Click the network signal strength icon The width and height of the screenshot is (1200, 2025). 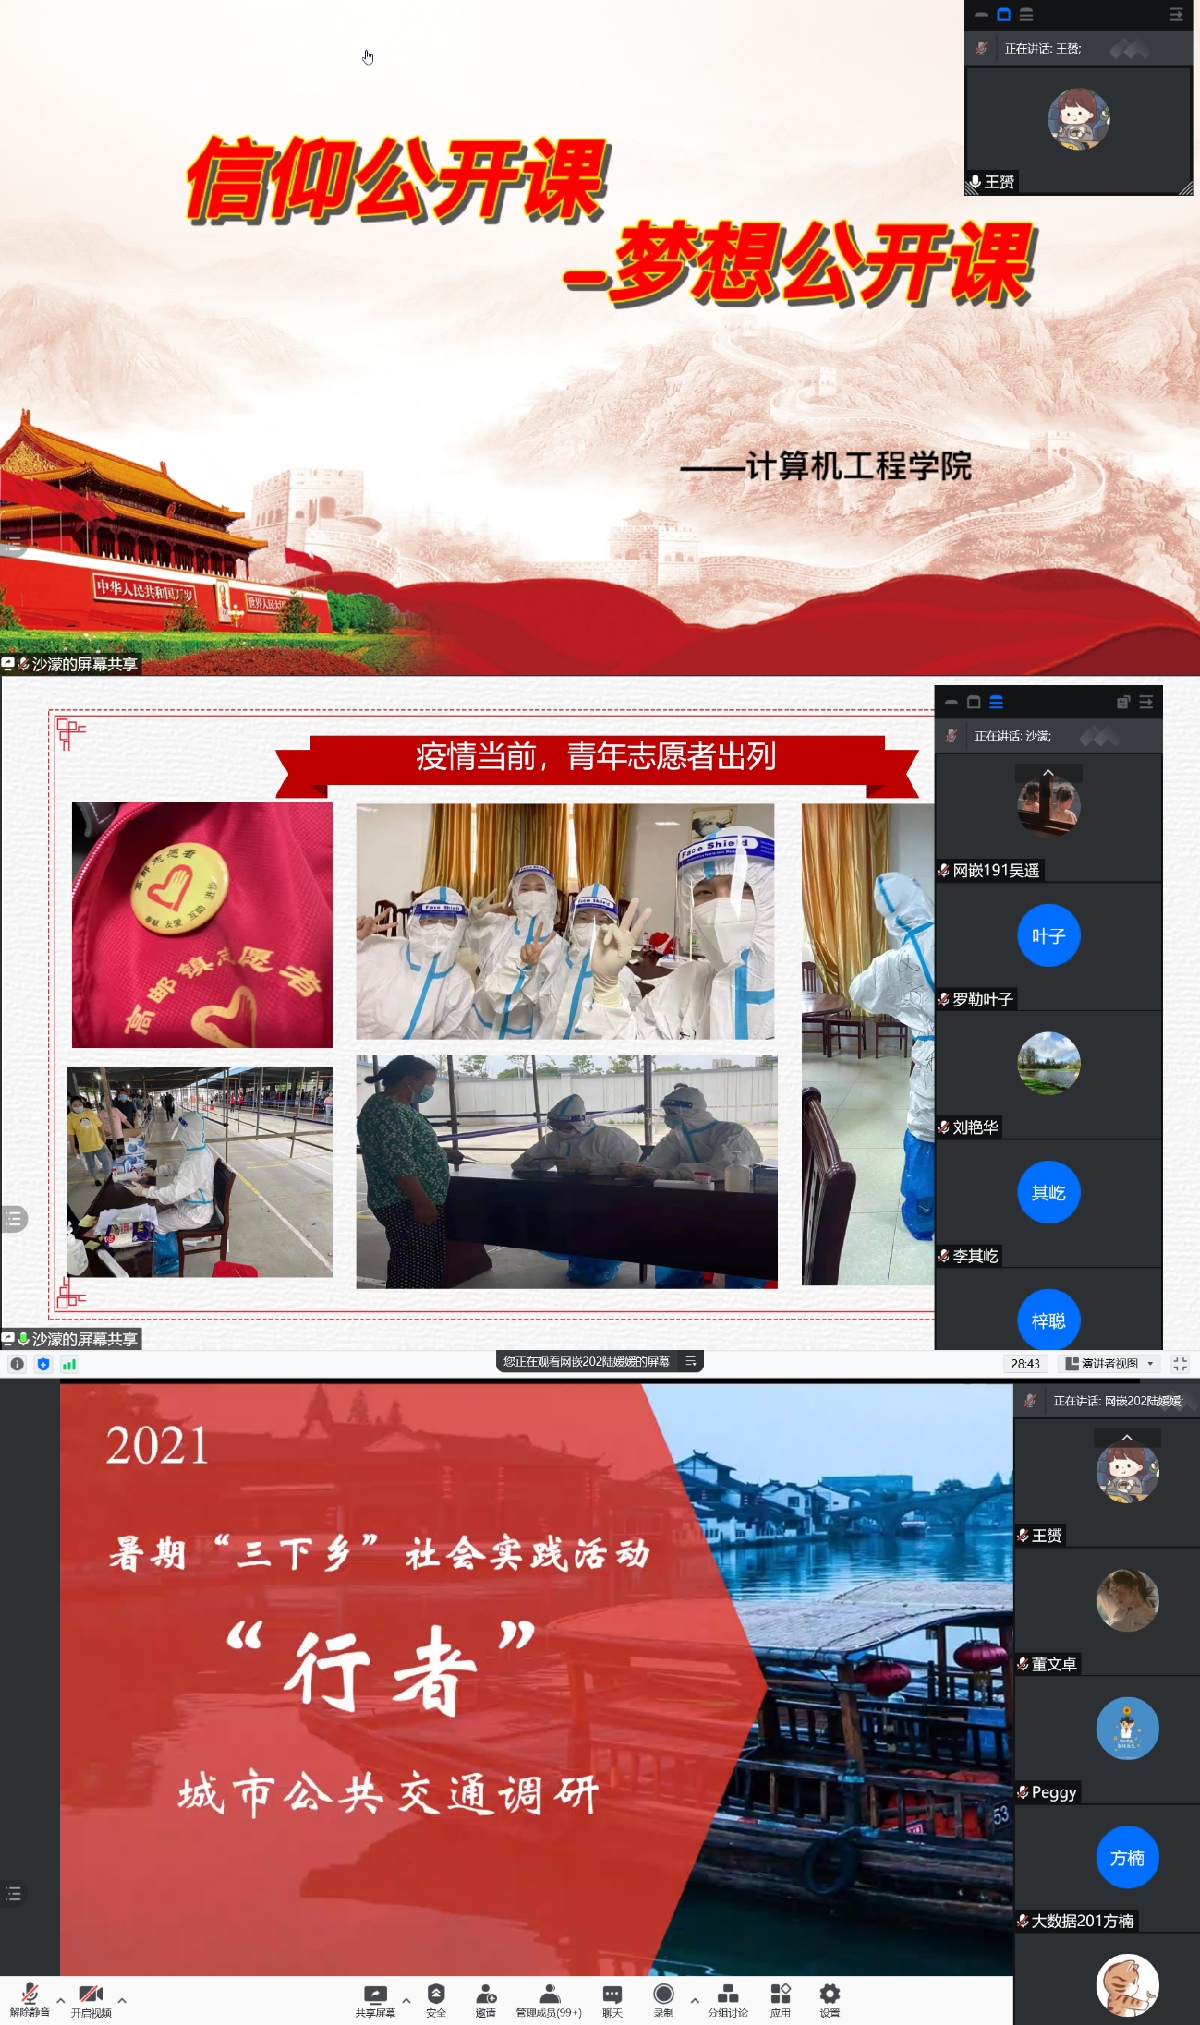click(69, 1364)
